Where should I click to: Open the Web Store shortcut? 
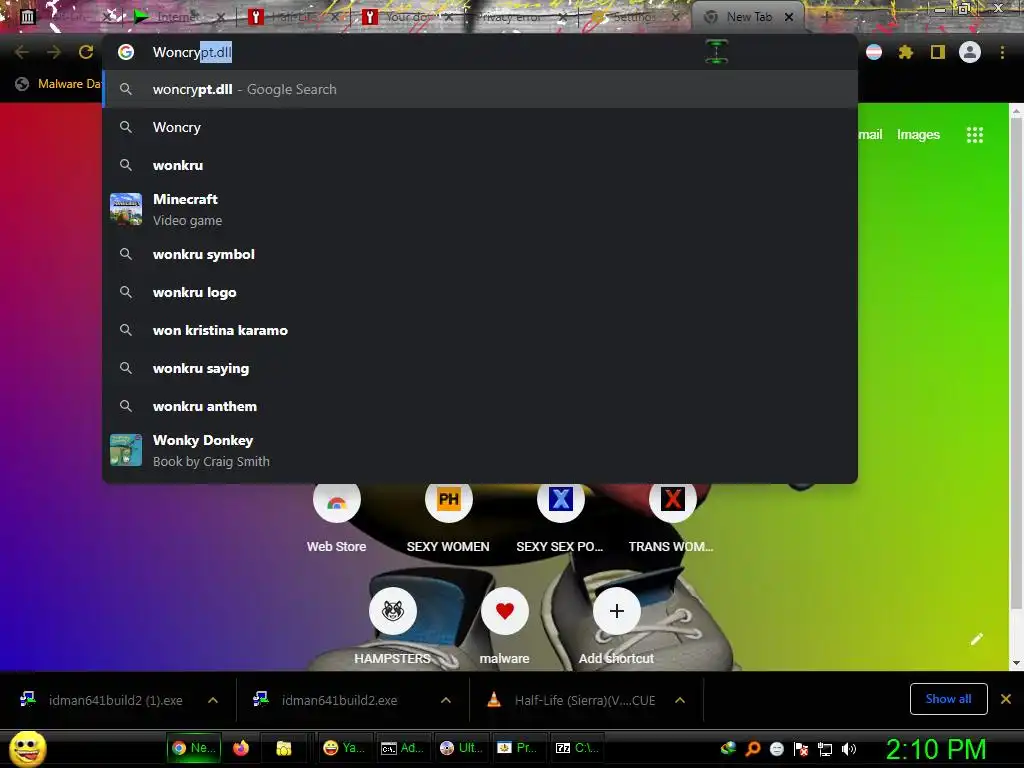336,517
